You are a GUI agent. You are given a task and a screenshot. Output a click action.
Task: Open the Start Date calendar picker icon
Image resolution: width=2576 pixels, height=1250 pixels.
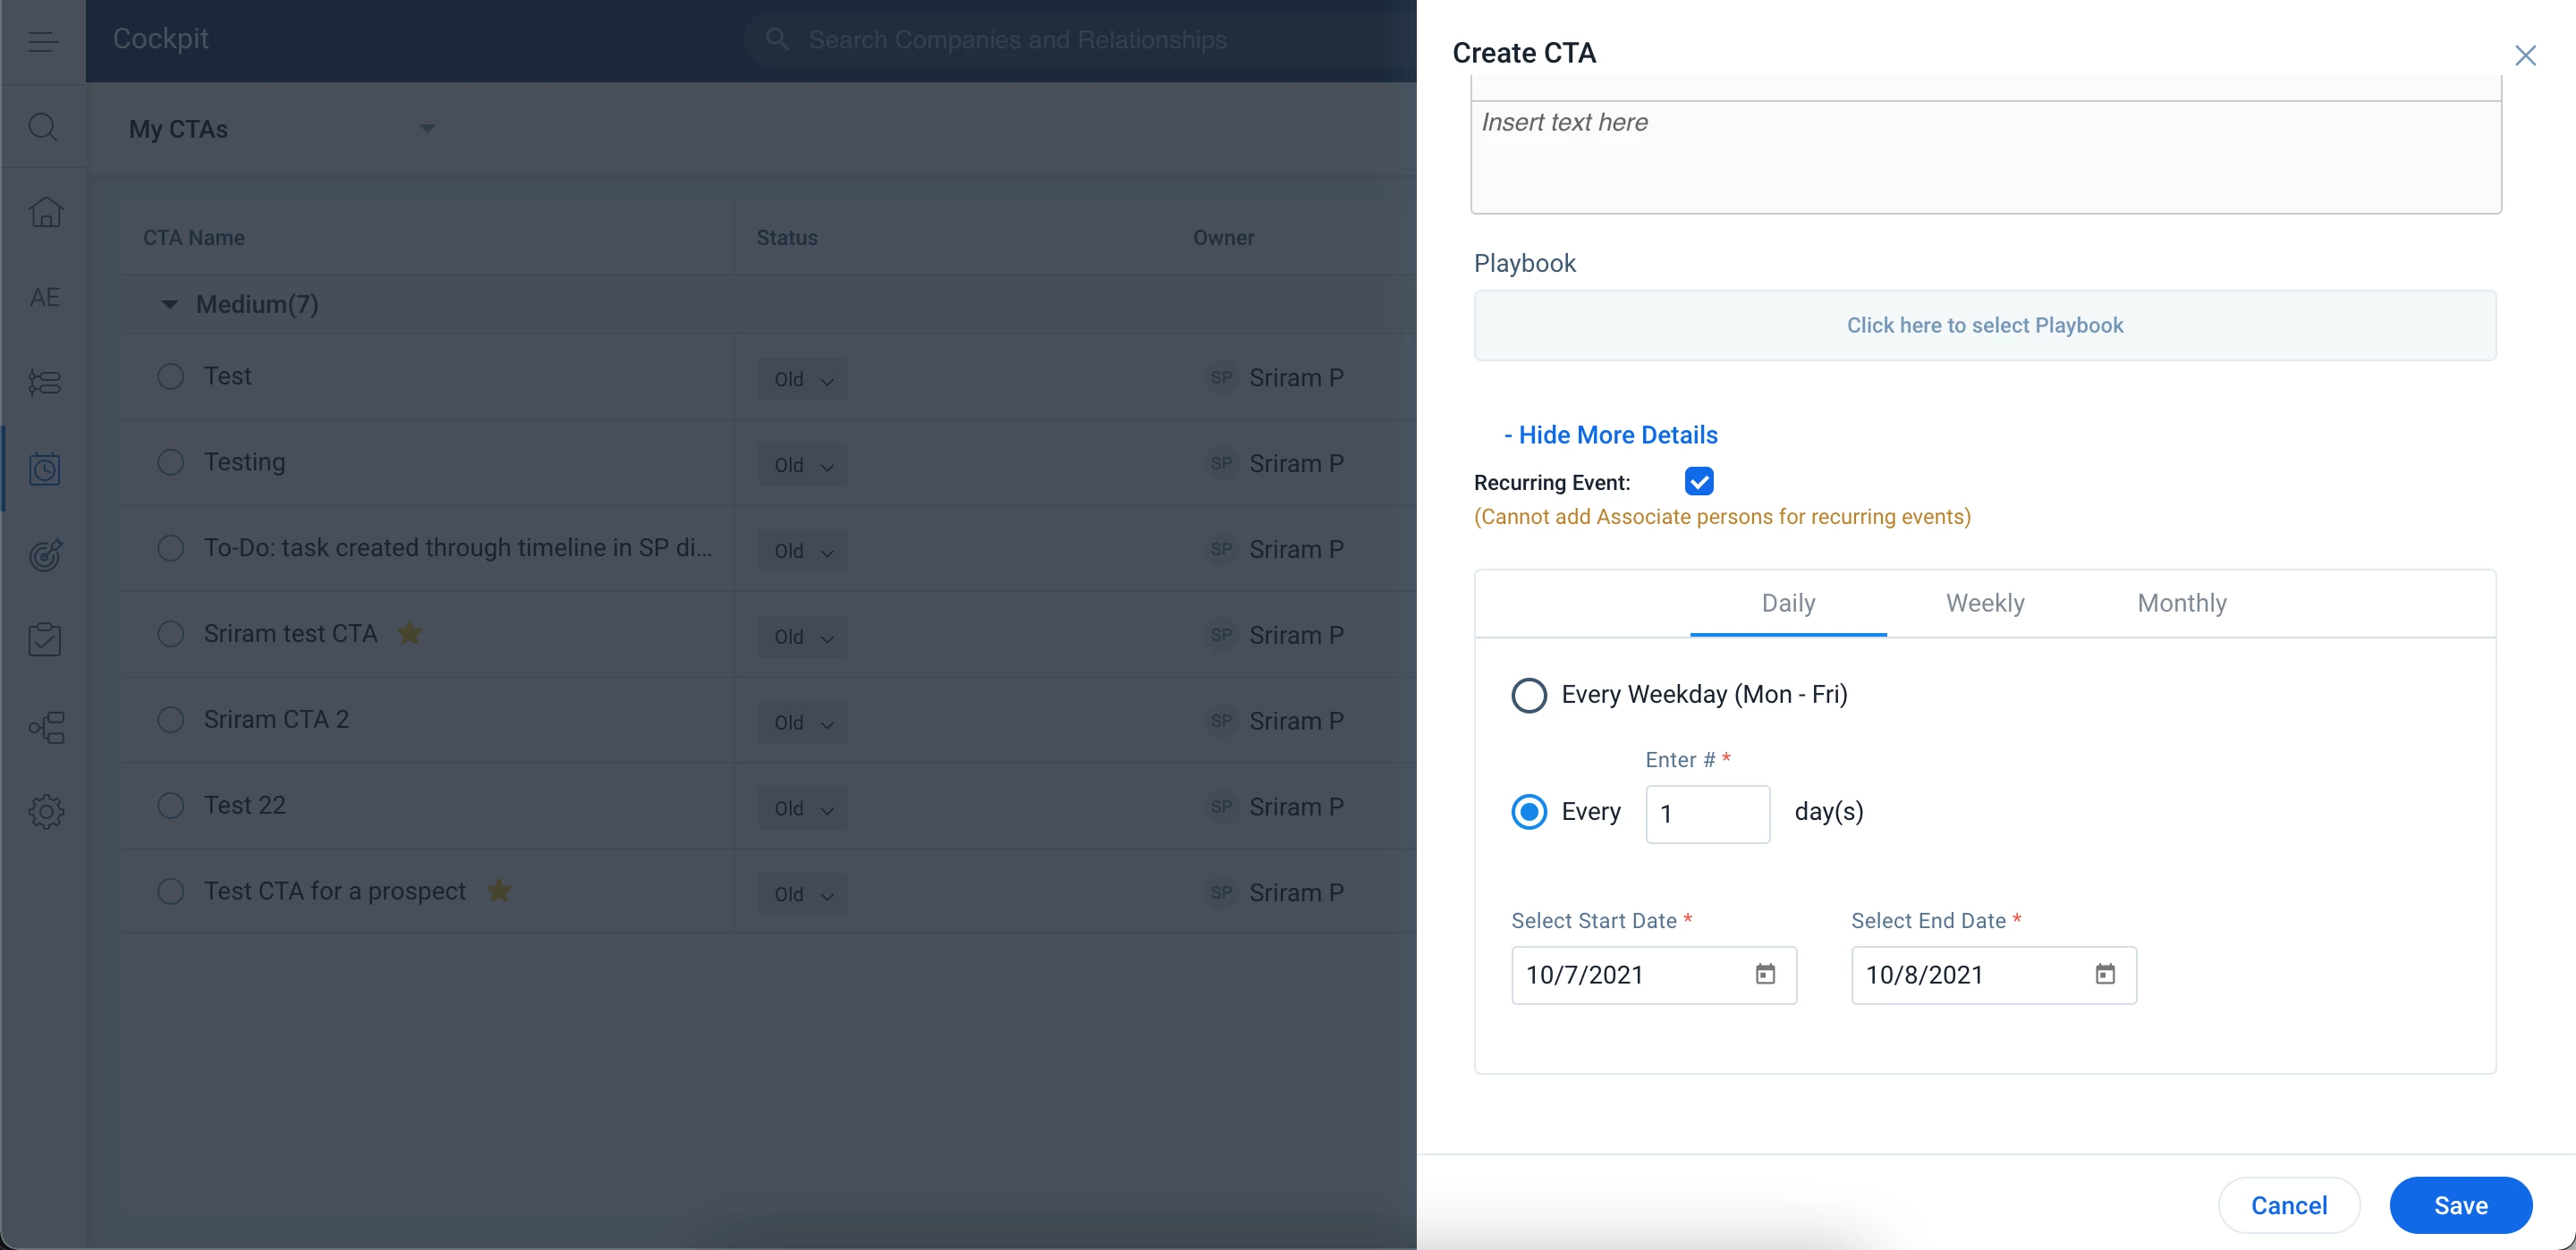point(1765,973)
